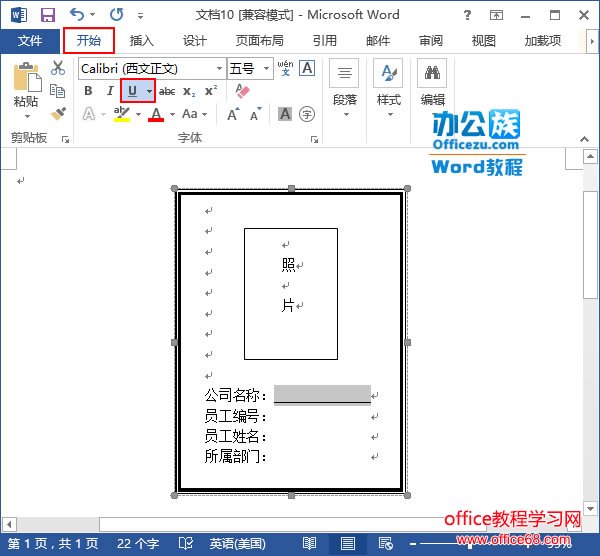Image resolution: width=600 pixels, height=556 pixels.
Task: Apply Character Border with the boxed A icon
Action: (307, 68)
